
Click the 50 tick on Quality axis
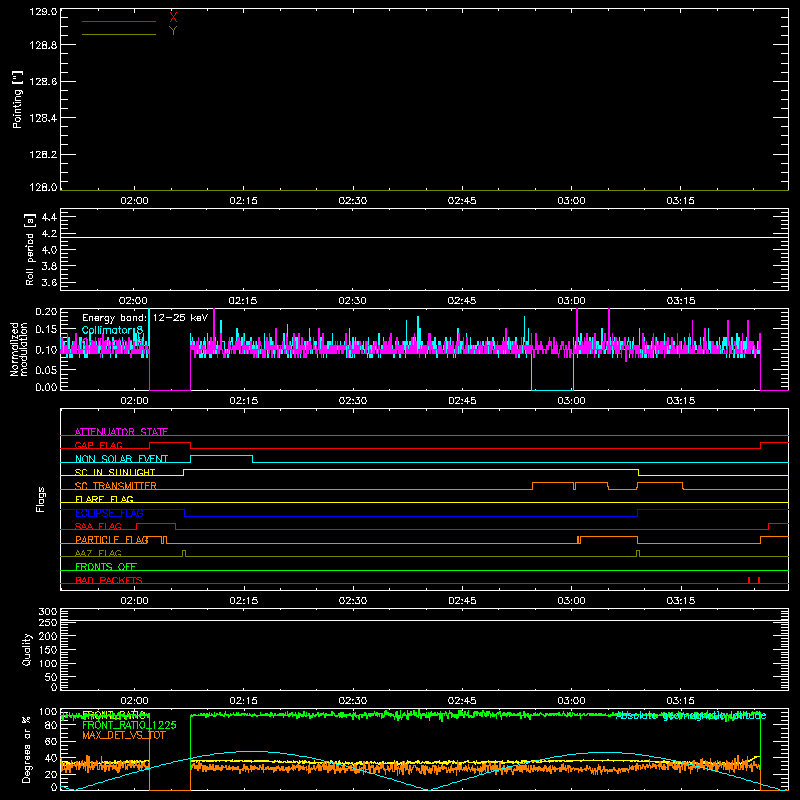click(x=51, y=677)
